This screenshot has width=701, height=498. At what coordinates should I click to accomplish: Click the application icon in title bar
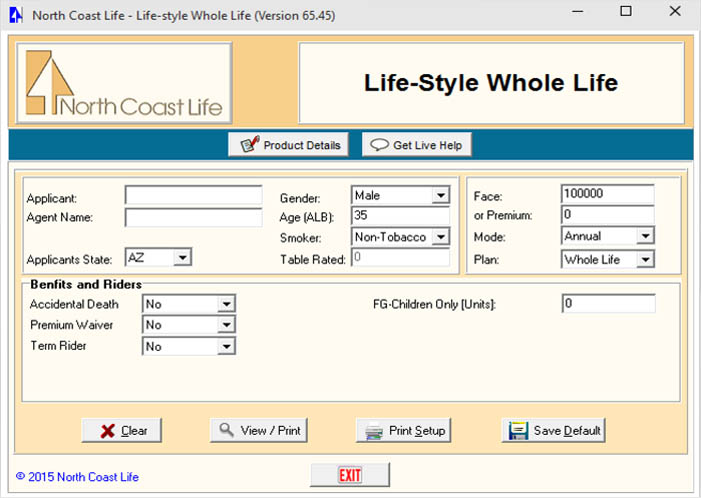point(16,15)
